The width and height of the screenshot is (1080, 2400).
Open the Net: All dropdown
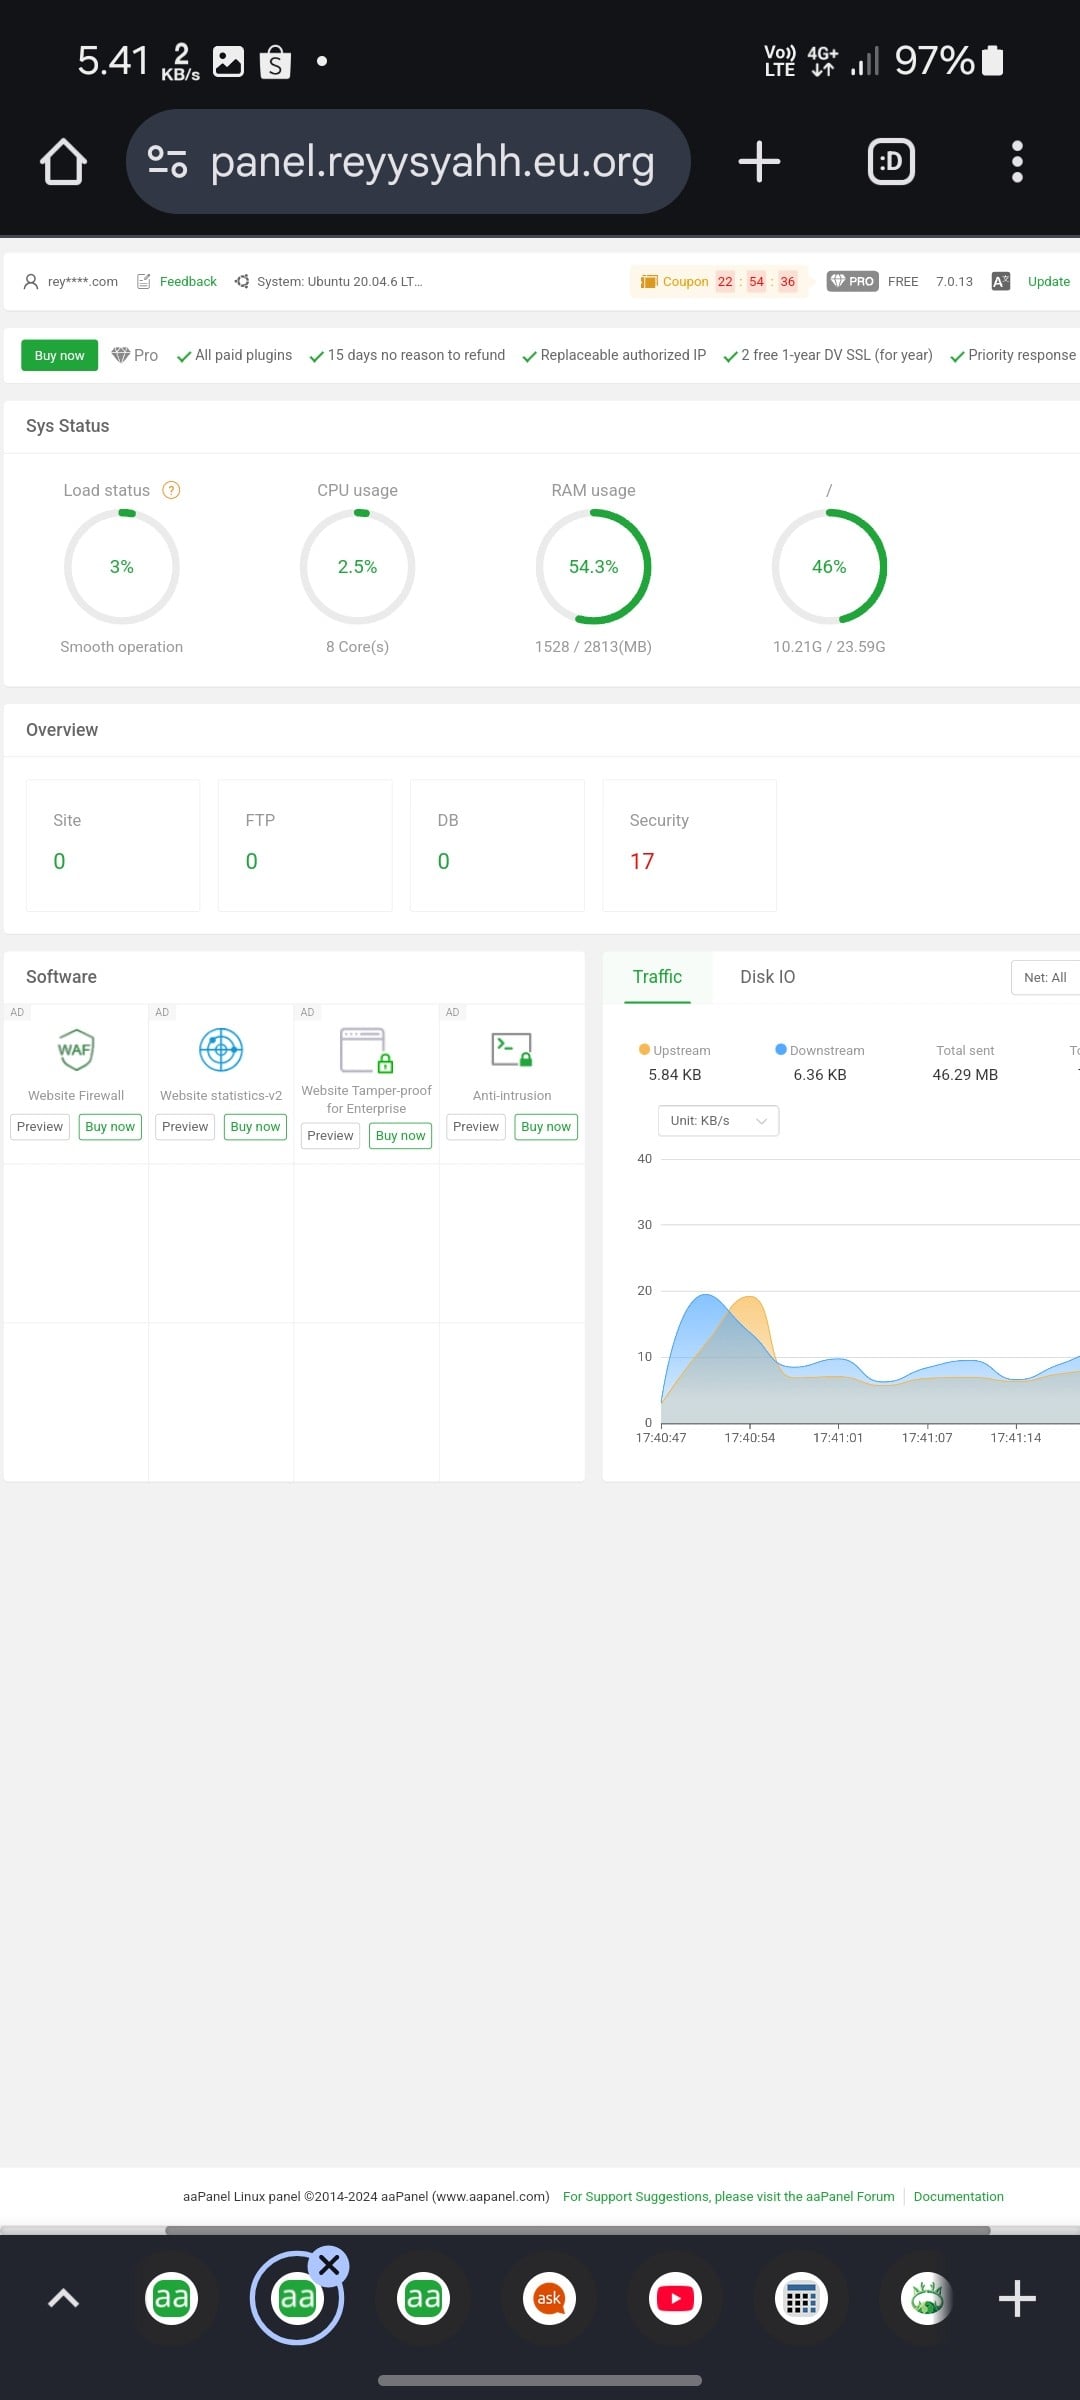point(1045,977)
